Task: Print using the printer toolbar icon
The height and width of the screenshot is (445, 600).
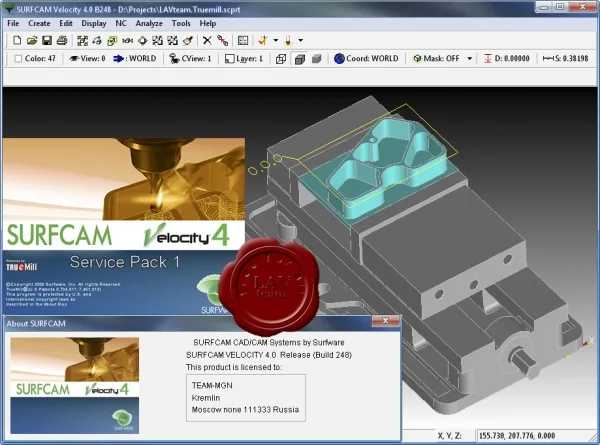Action: click(62, 40)
